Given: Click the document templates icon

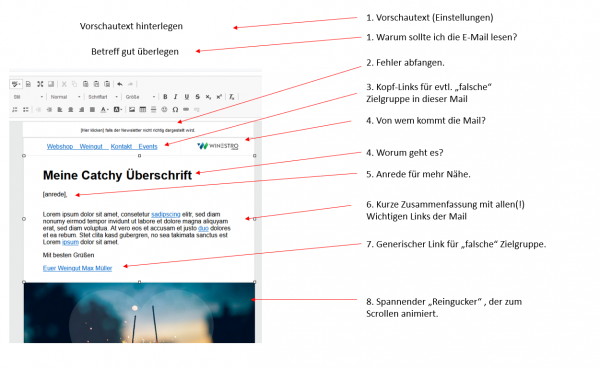Looking at the screenshot, I should point(28,84).
